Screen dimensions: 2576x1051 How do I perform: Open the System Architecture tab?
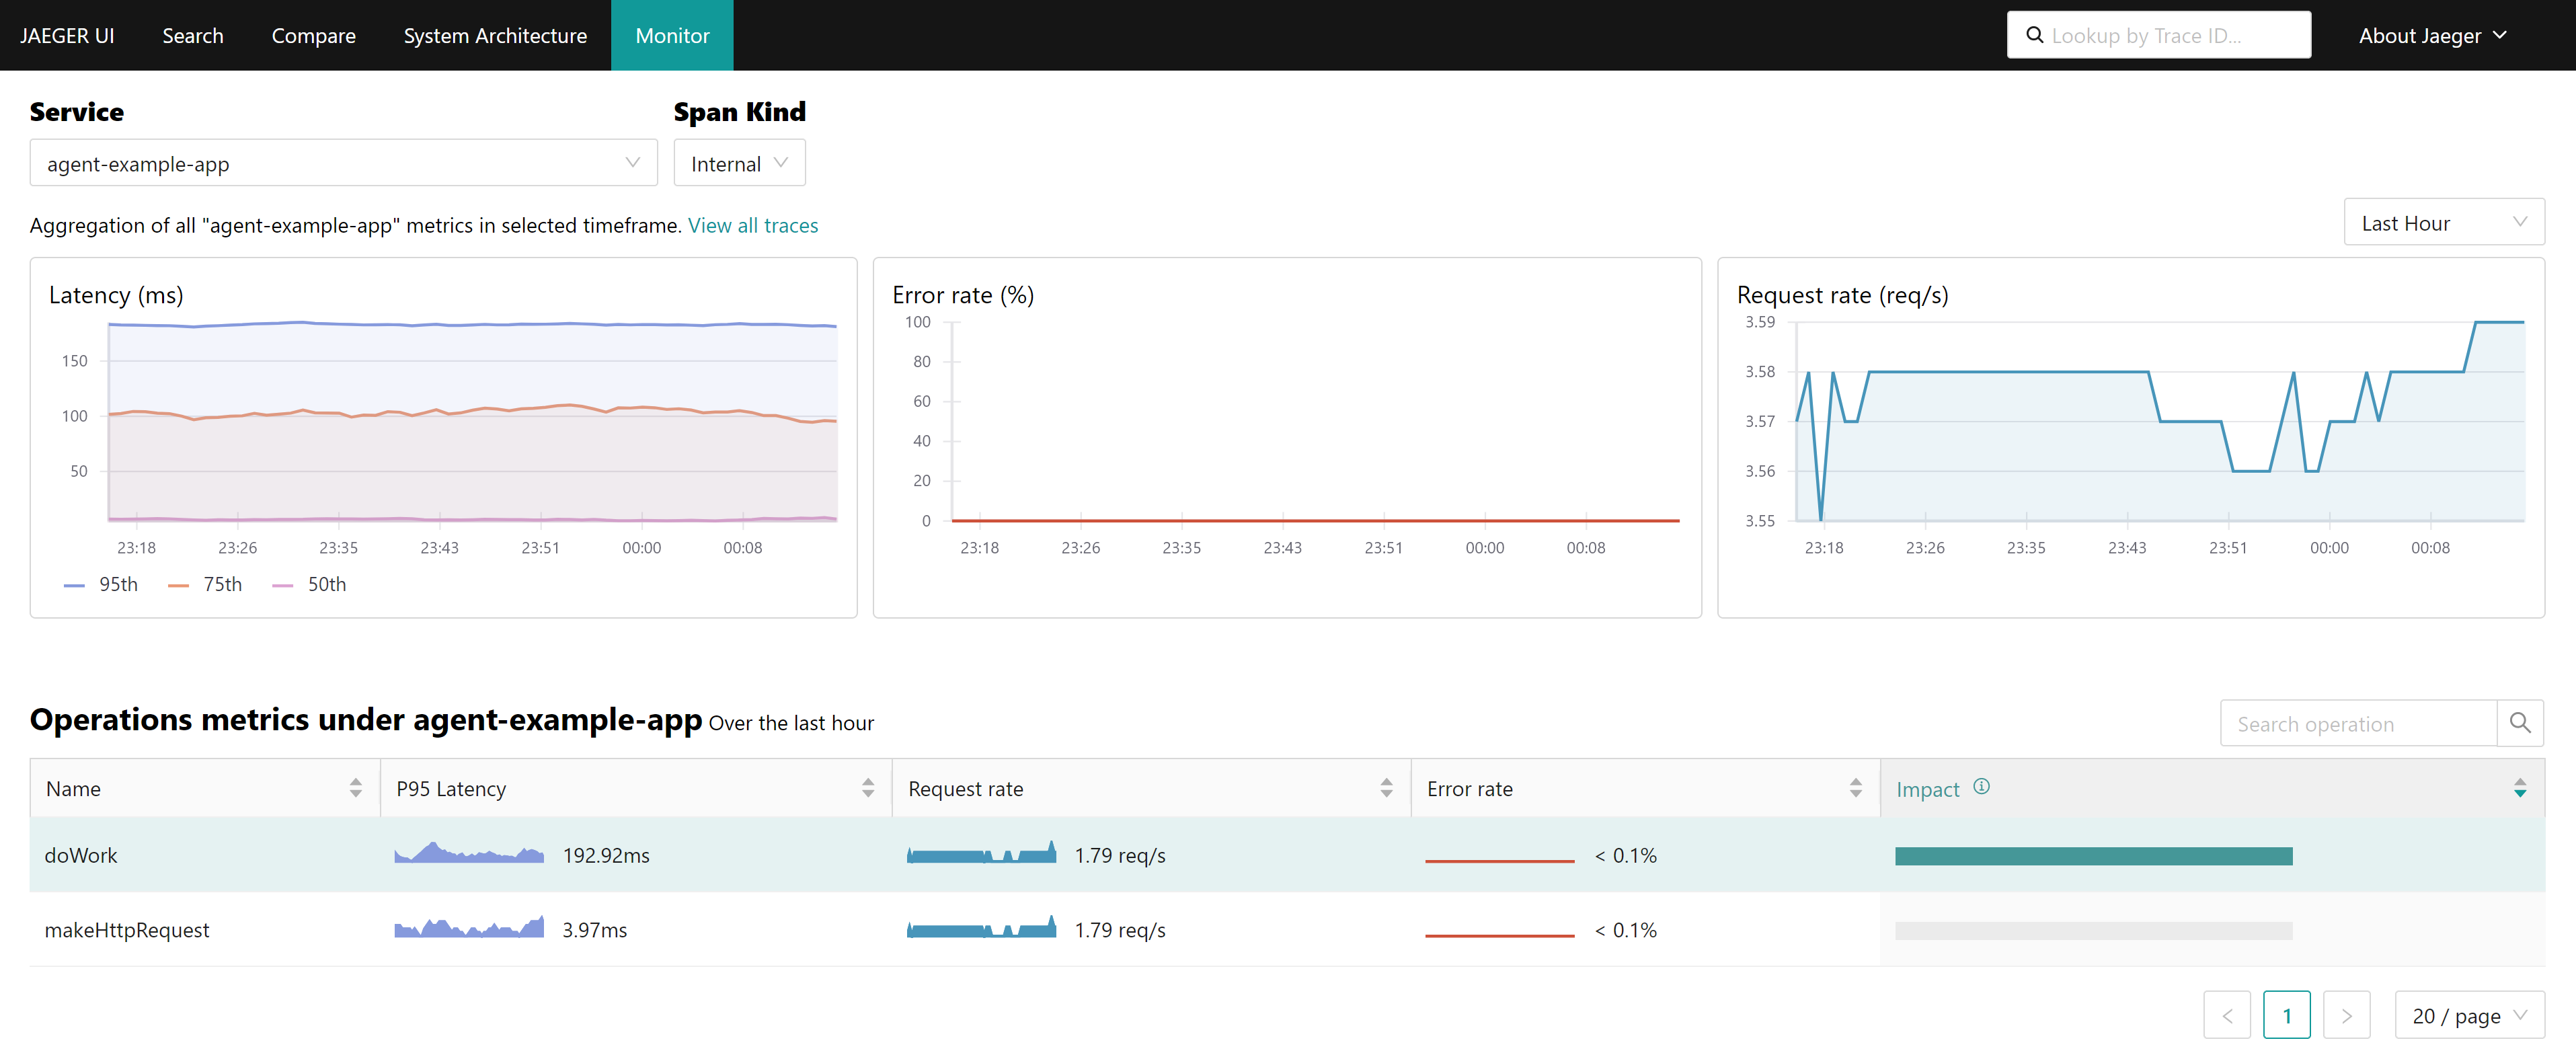[x=495, y=36]
